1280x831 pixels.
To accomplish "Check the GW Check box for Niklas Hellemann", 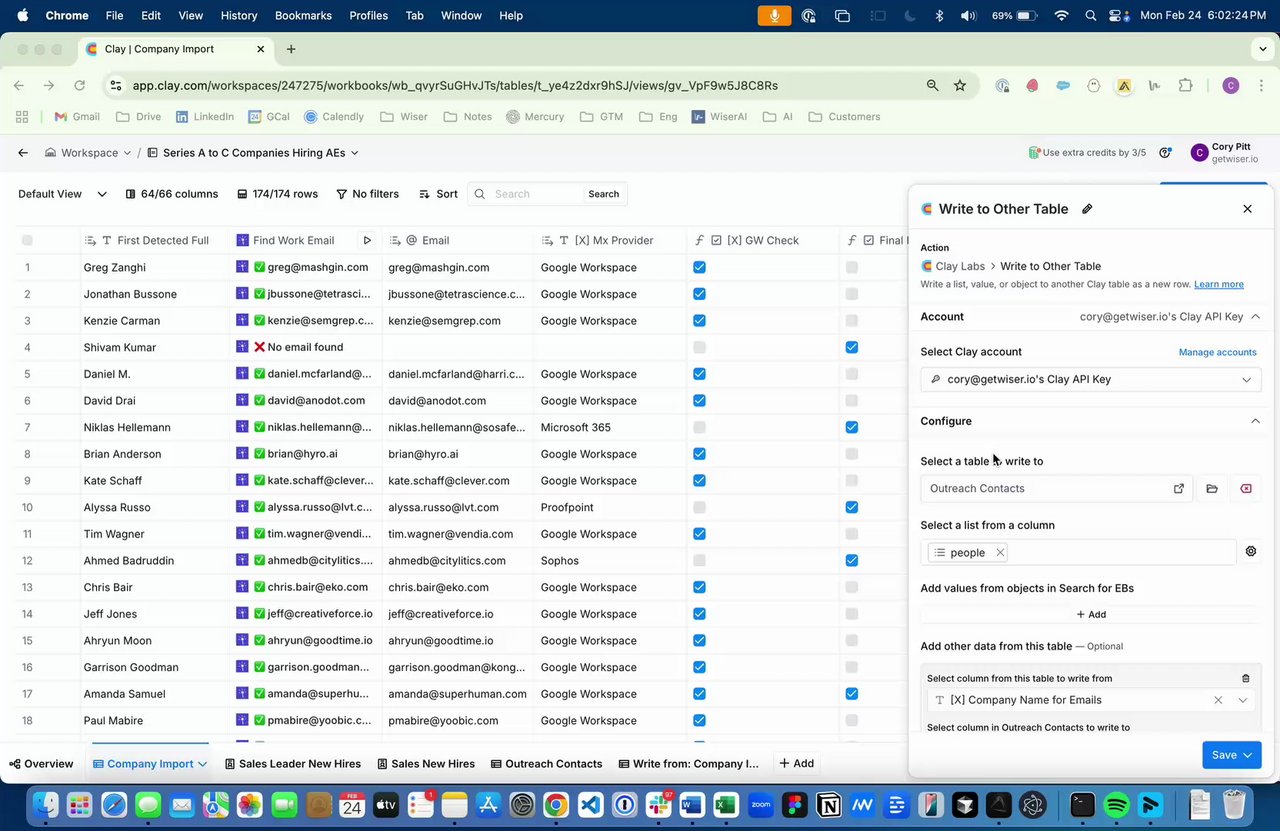I will point(699,427).
